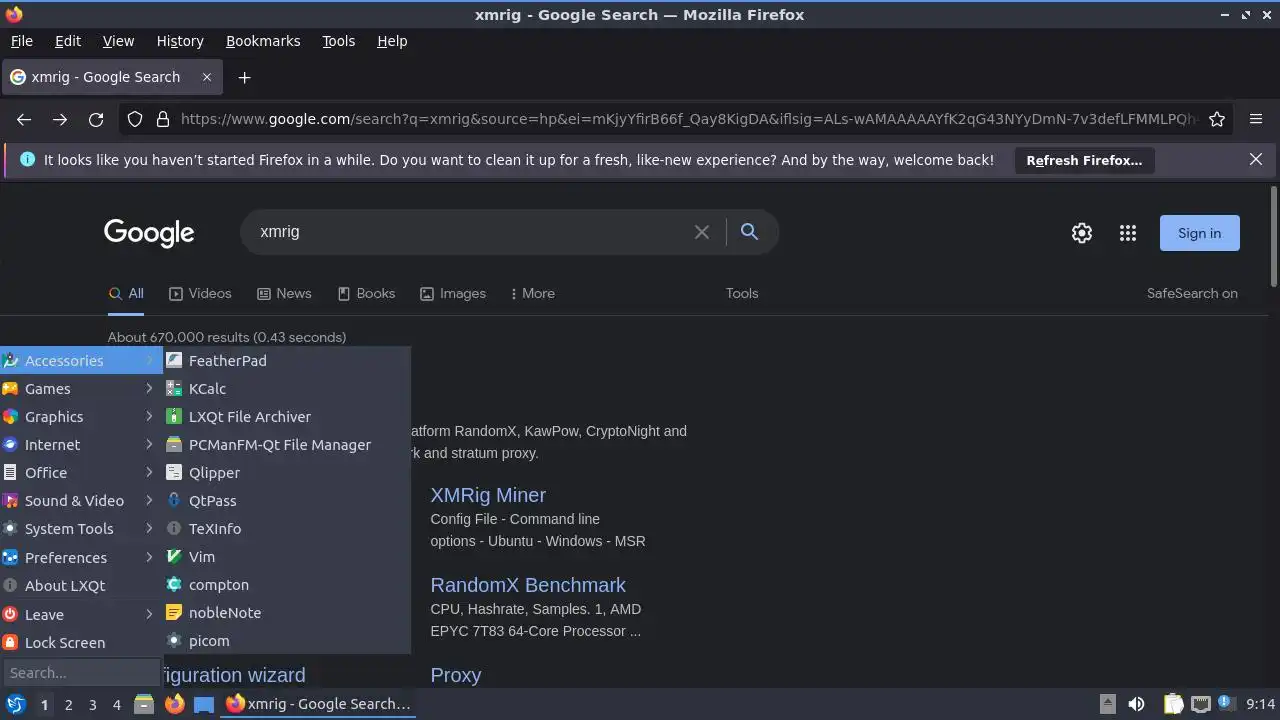Open TeXInfo from the menu

(287, 529)
